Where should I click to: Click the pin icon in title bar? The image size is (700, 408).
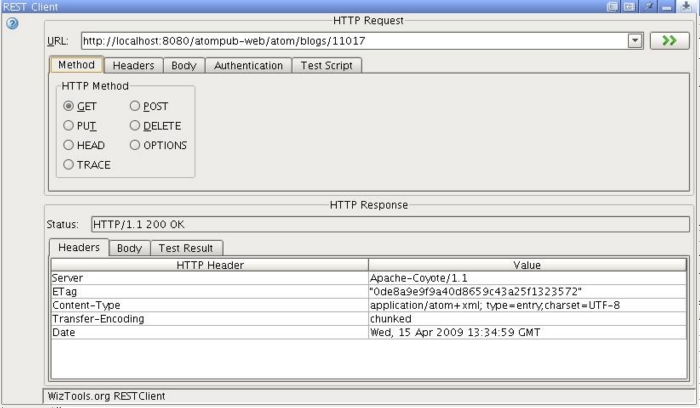(649, 7)
